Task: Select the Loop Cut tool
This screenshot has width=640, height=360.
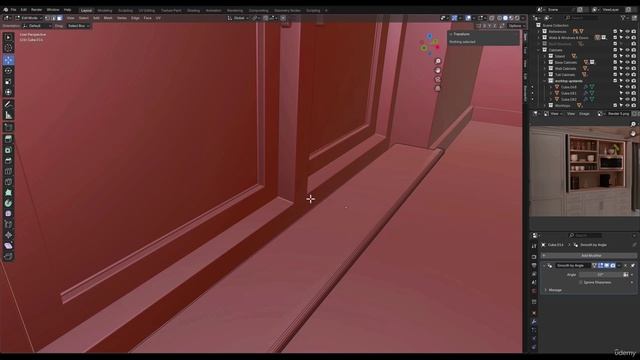Action: (8, 171)
